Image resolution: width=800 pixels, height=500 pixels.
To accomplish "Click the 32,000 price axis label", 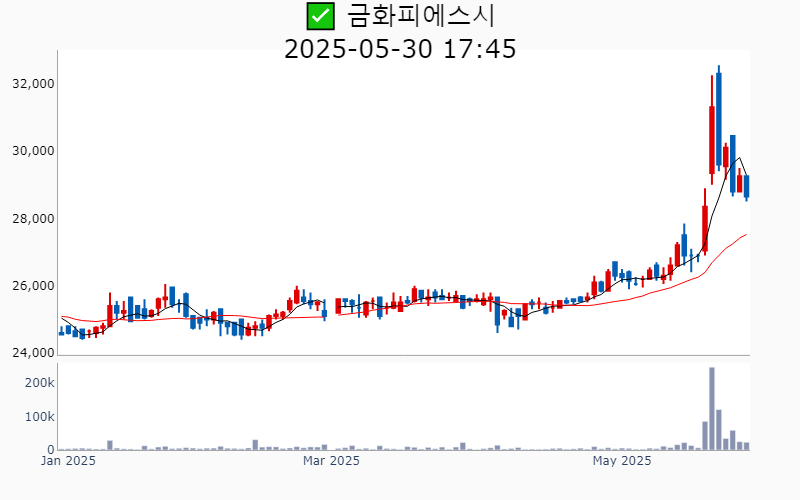I will pos(33,84).
